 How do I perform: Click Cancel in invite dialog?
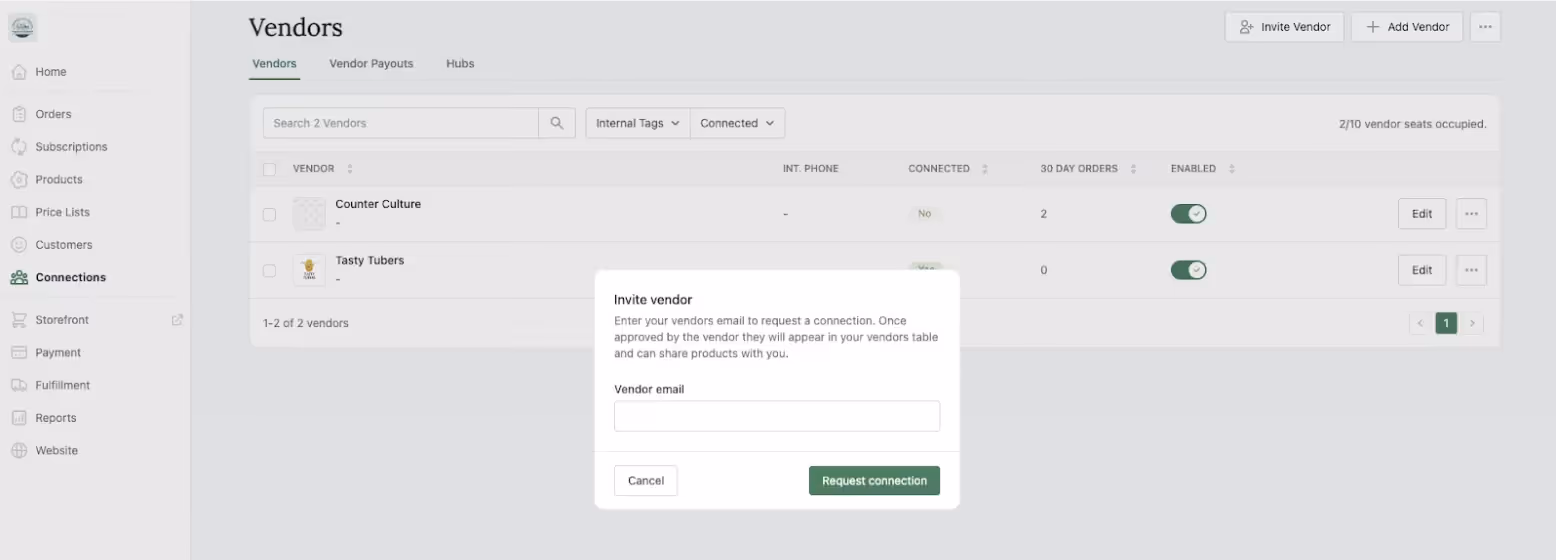point(646,481)
